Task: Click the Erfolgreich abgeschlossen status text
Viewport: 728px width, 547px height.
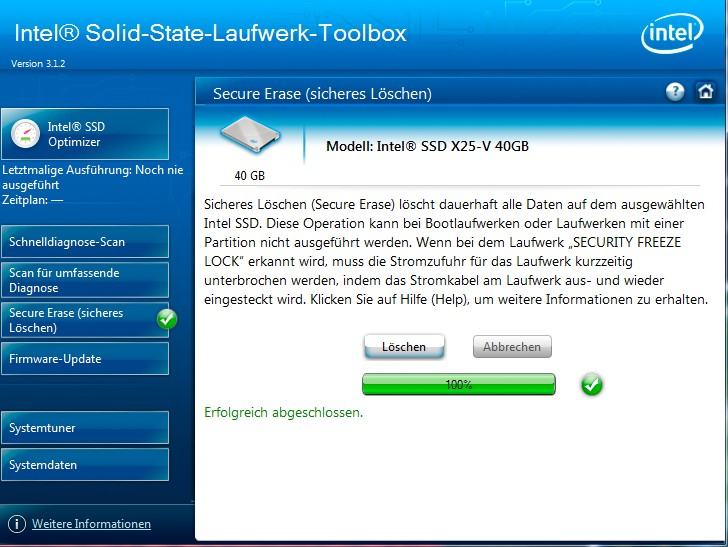Action: click(x=284, y=412)
